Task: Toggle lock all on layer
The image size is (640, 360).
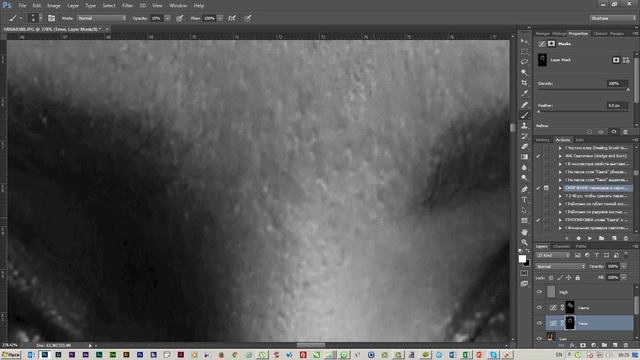Action: (578, 278)
